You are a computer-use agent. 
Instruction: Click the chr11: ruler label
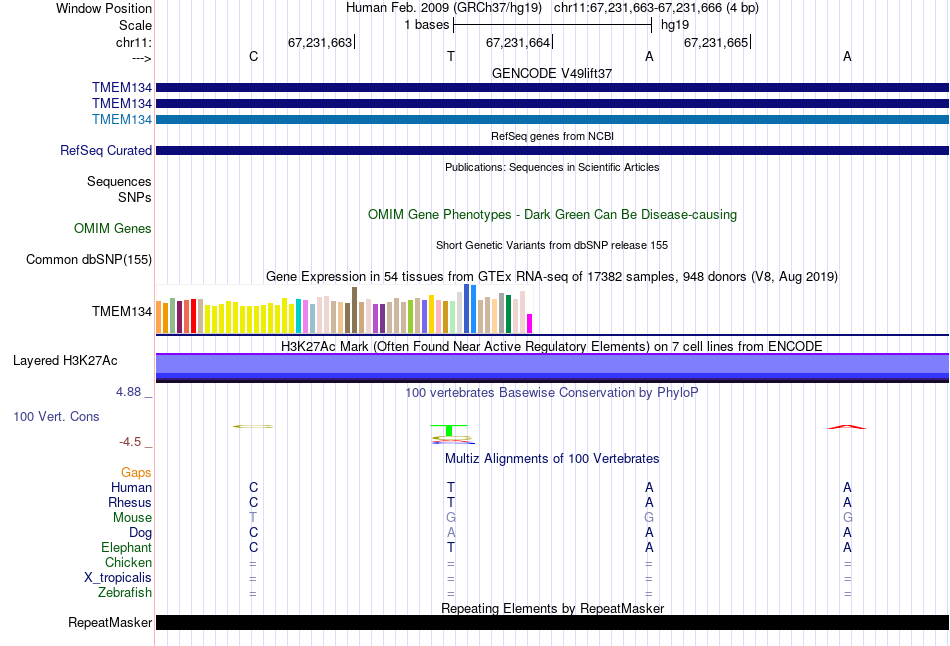pyautogui.click(x=133, y=42)
